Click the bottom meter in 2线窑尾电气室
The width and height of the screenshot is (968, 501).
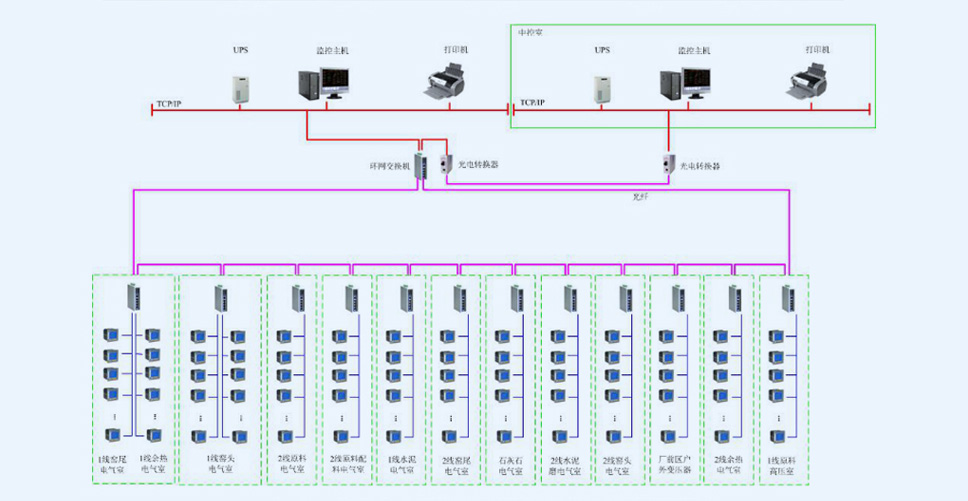pos(448,436)
